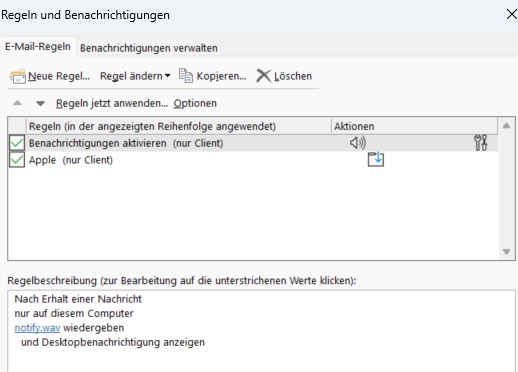Switch to the E-Mail-Regeln tab
The image size is (518, 372).
[38, 46]
